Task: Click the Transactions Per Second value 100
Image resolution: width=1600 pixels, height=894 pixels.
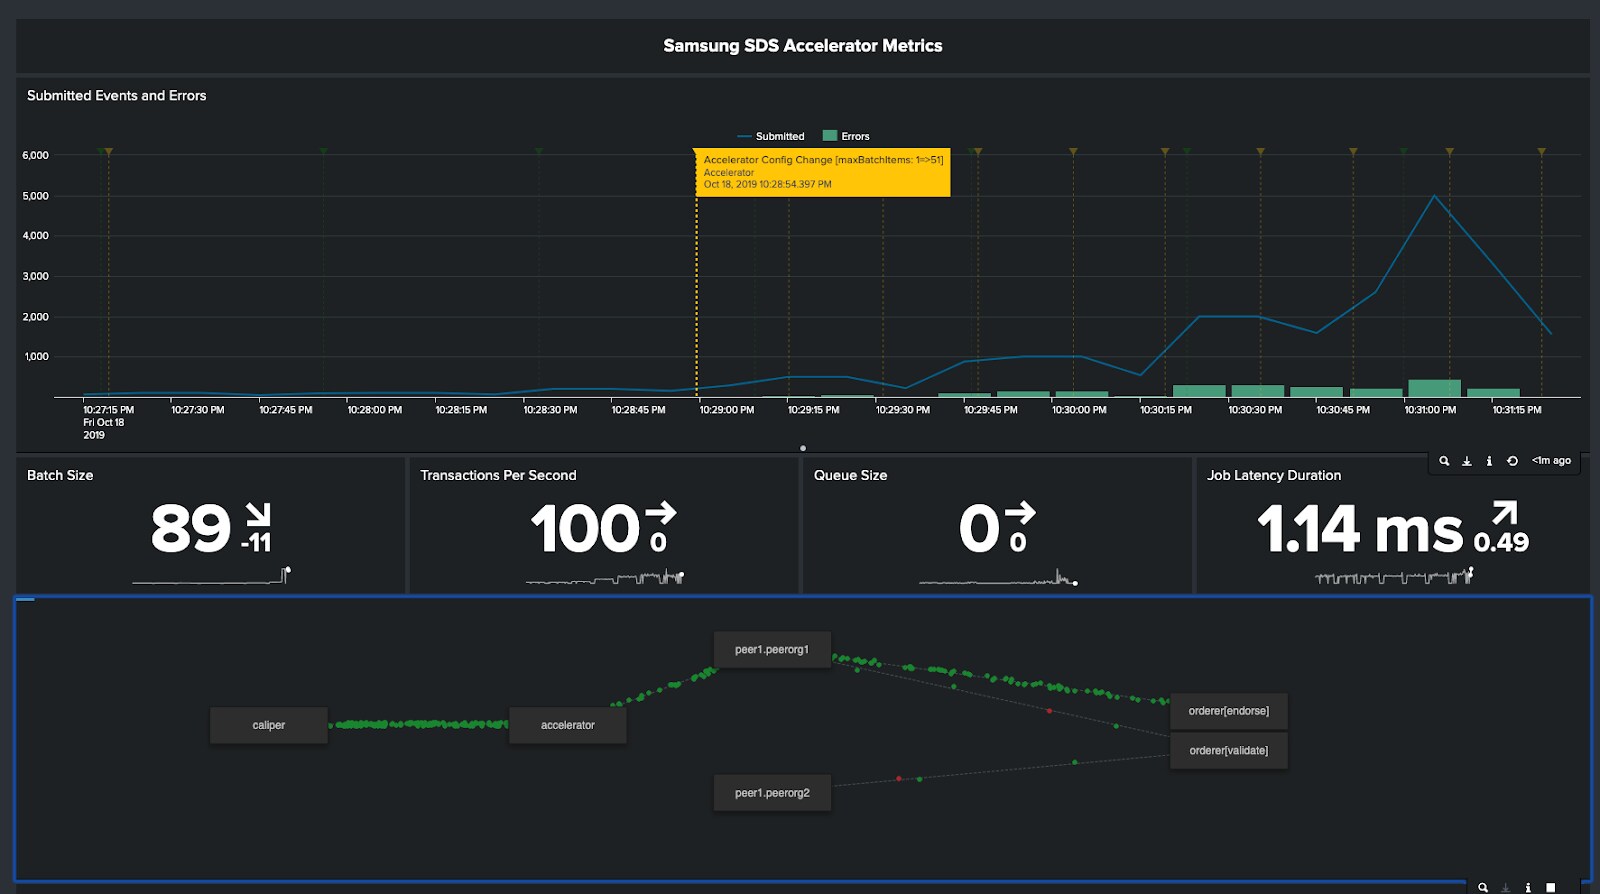Action: 585,528
